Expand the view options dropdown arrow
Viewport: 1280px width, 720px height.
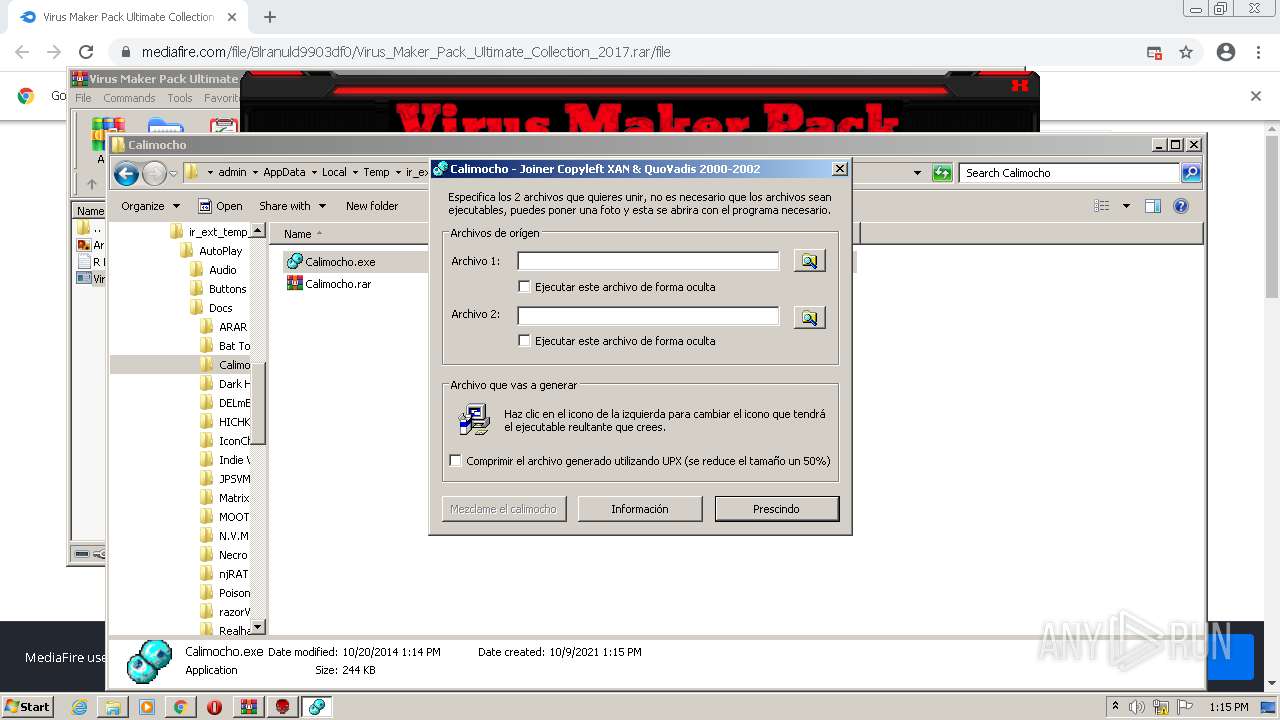(x=1126, y=206)
